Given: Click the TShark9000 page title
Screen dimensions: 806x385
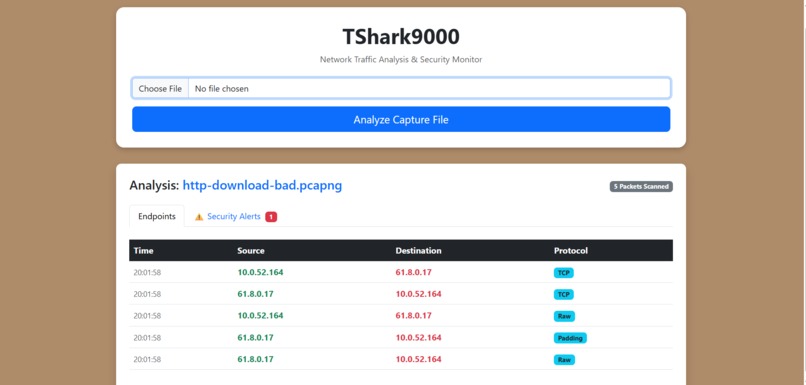Looking at the screenshot, I should [401, 37].
